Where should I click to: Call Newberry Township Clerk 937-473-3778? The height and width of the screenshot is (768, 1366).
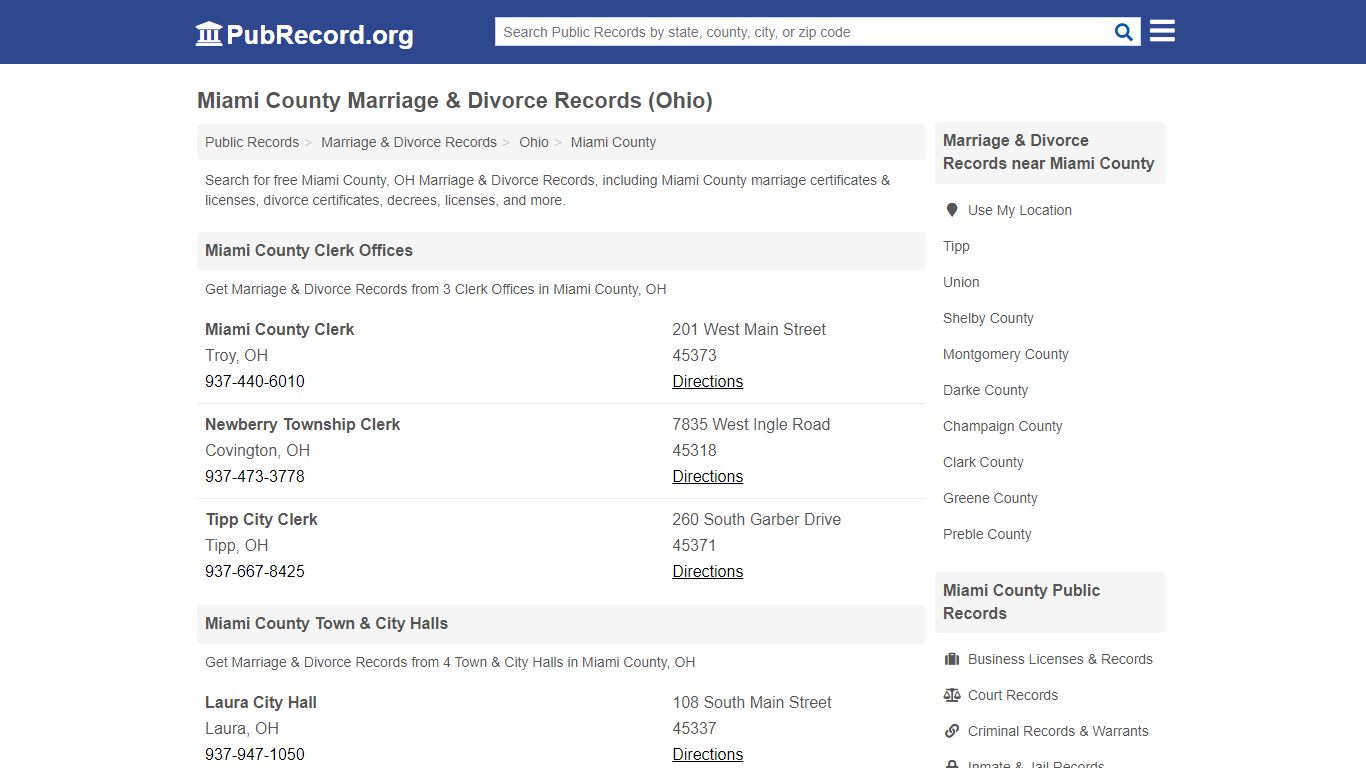click(x=255, y=476)
